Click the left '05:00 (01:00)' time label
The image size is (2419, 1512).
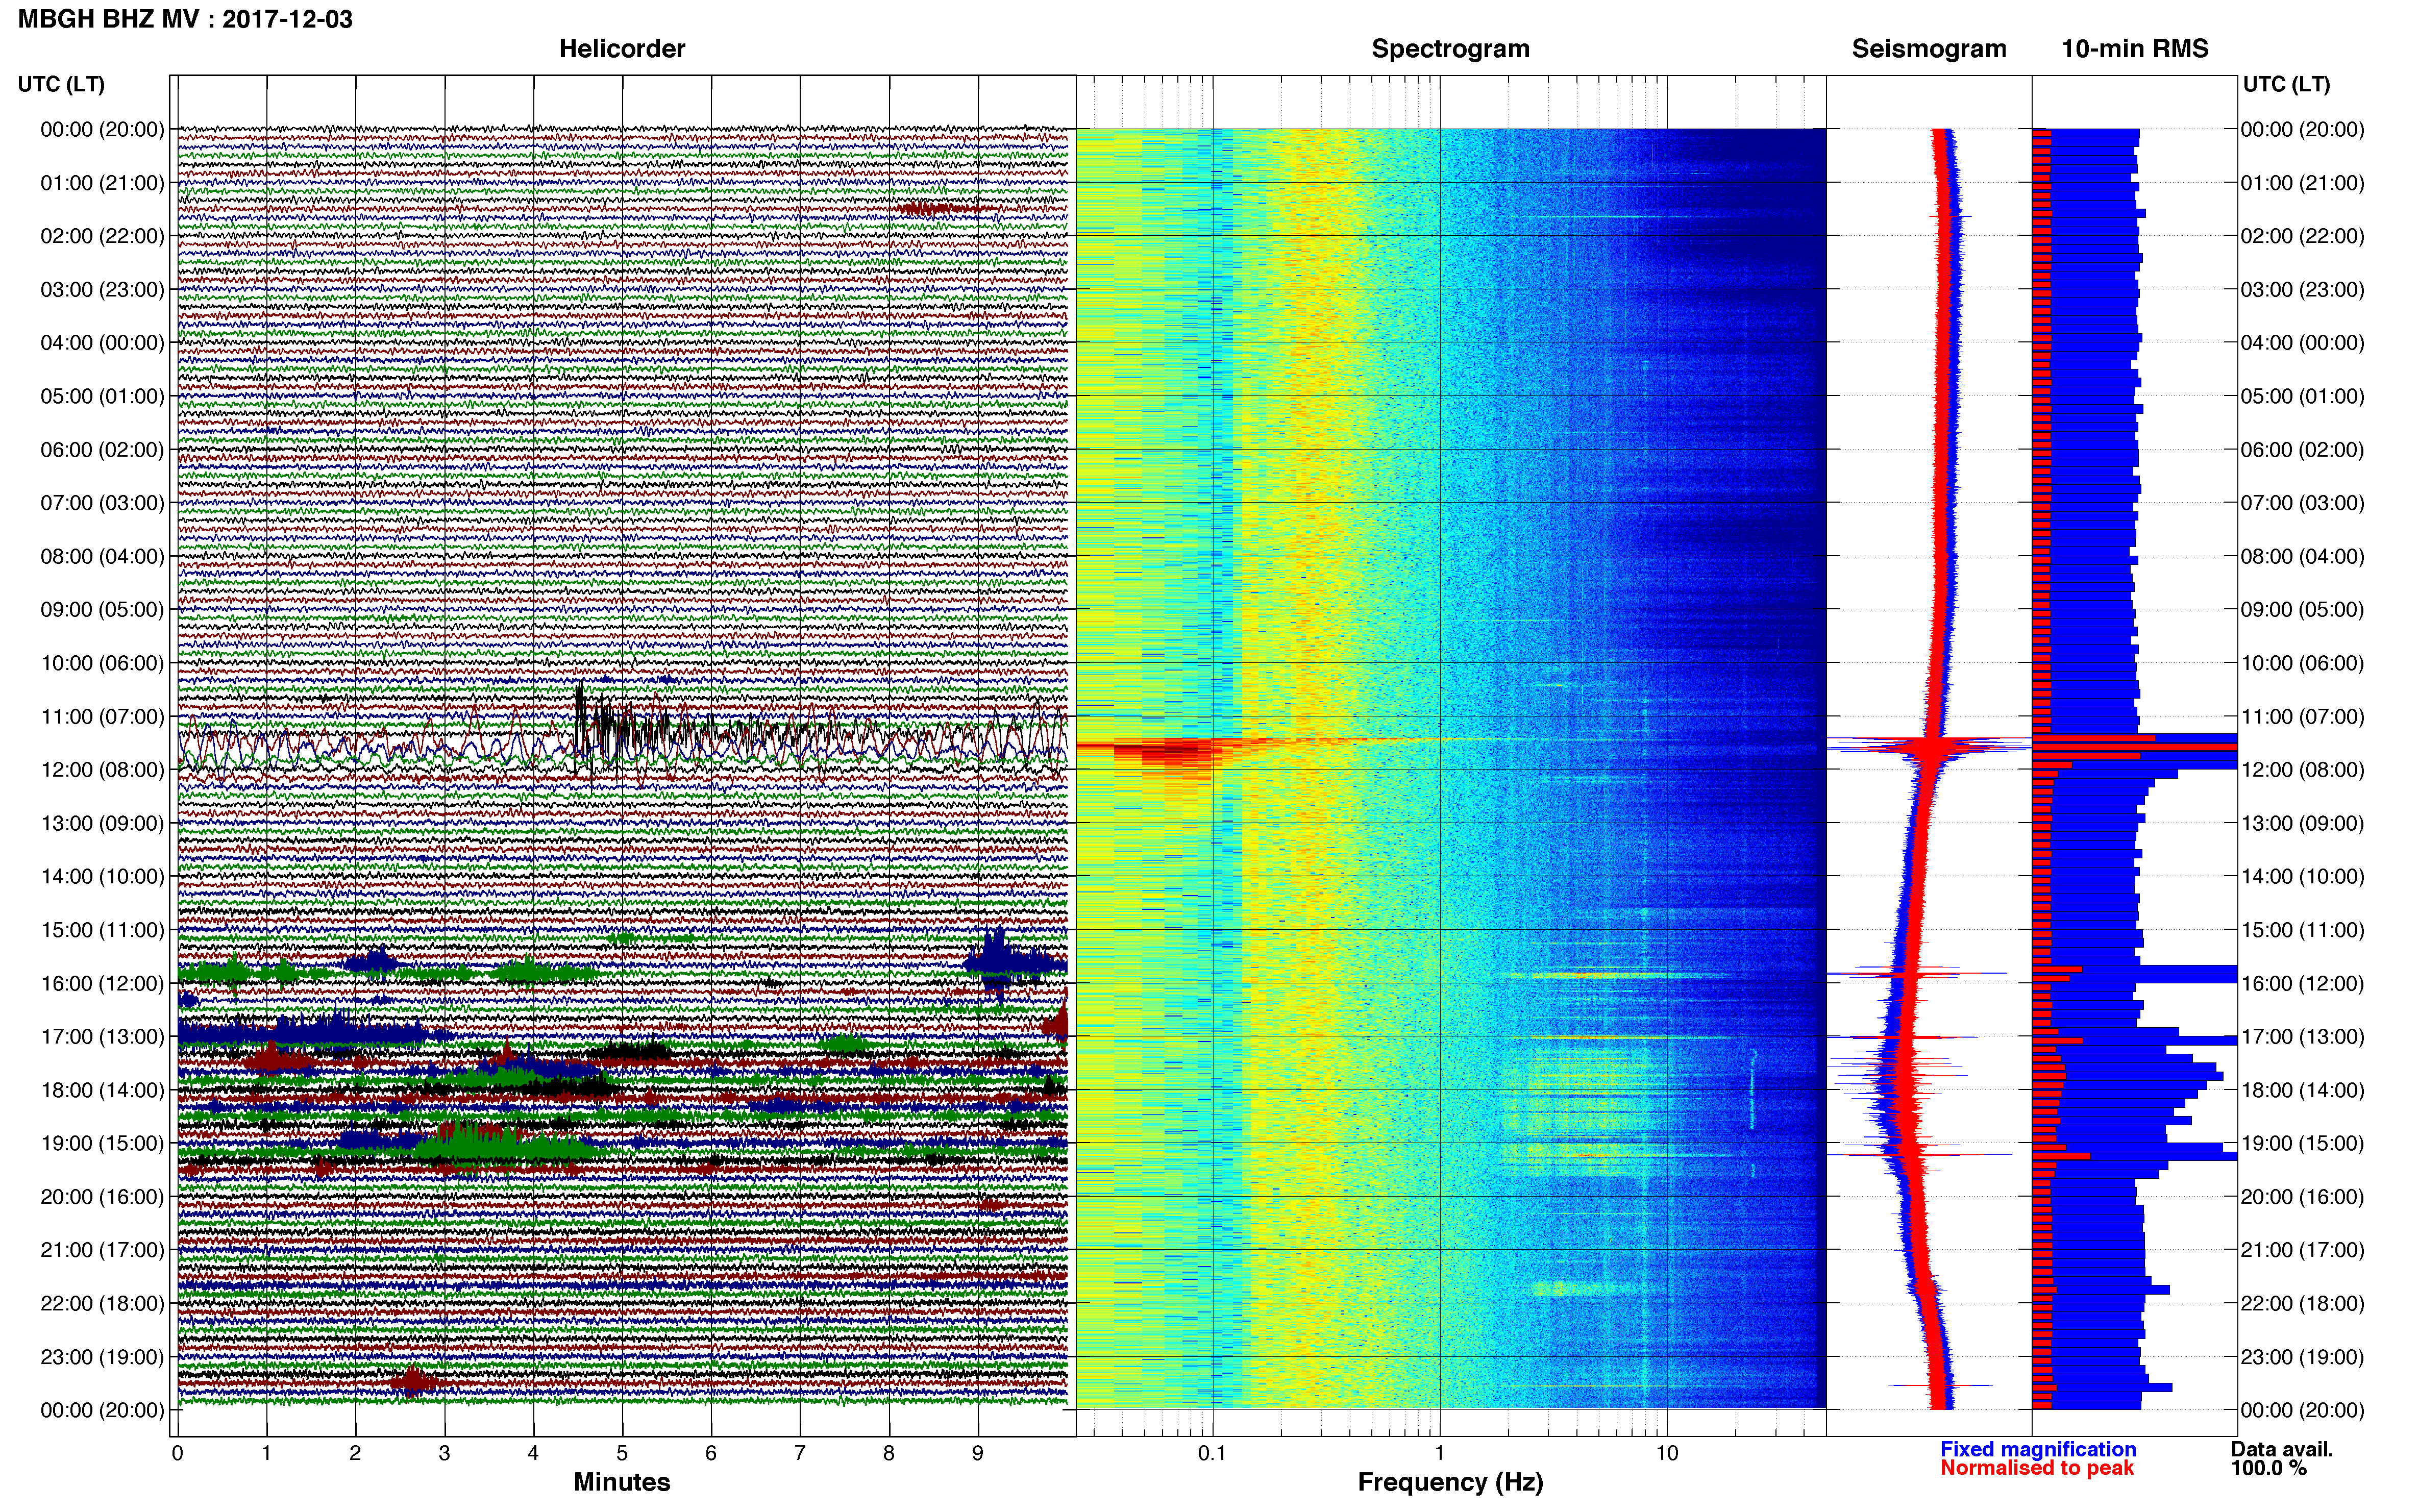click(x=102, y=396)
